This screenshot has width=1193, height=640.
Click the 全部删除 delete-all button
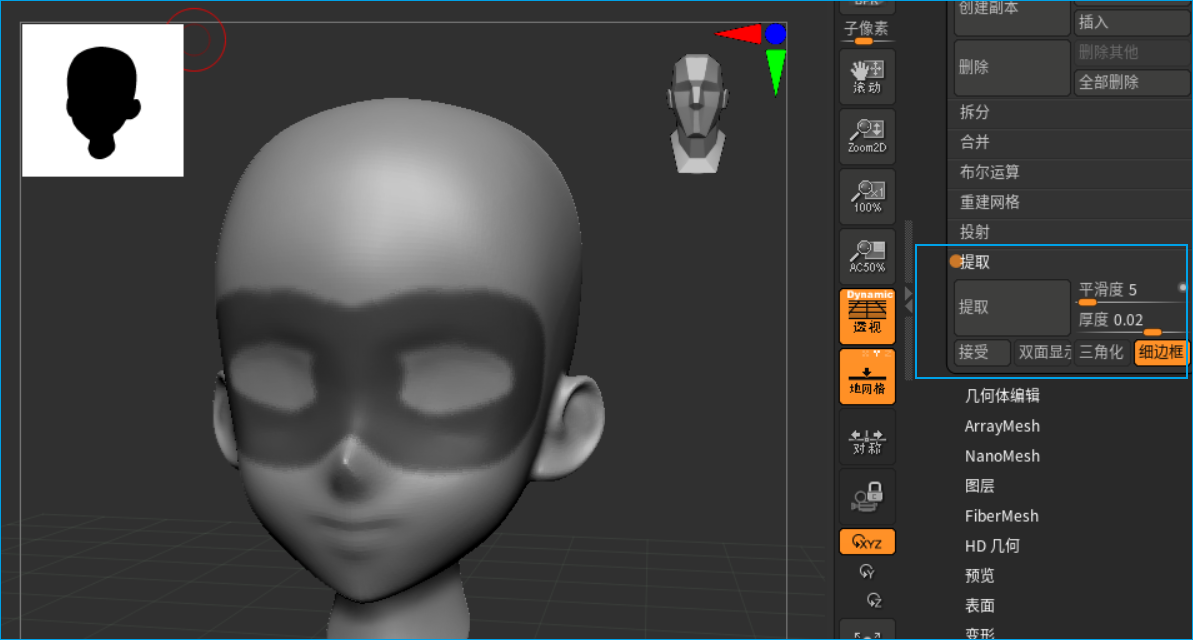tap(1131, 82)
